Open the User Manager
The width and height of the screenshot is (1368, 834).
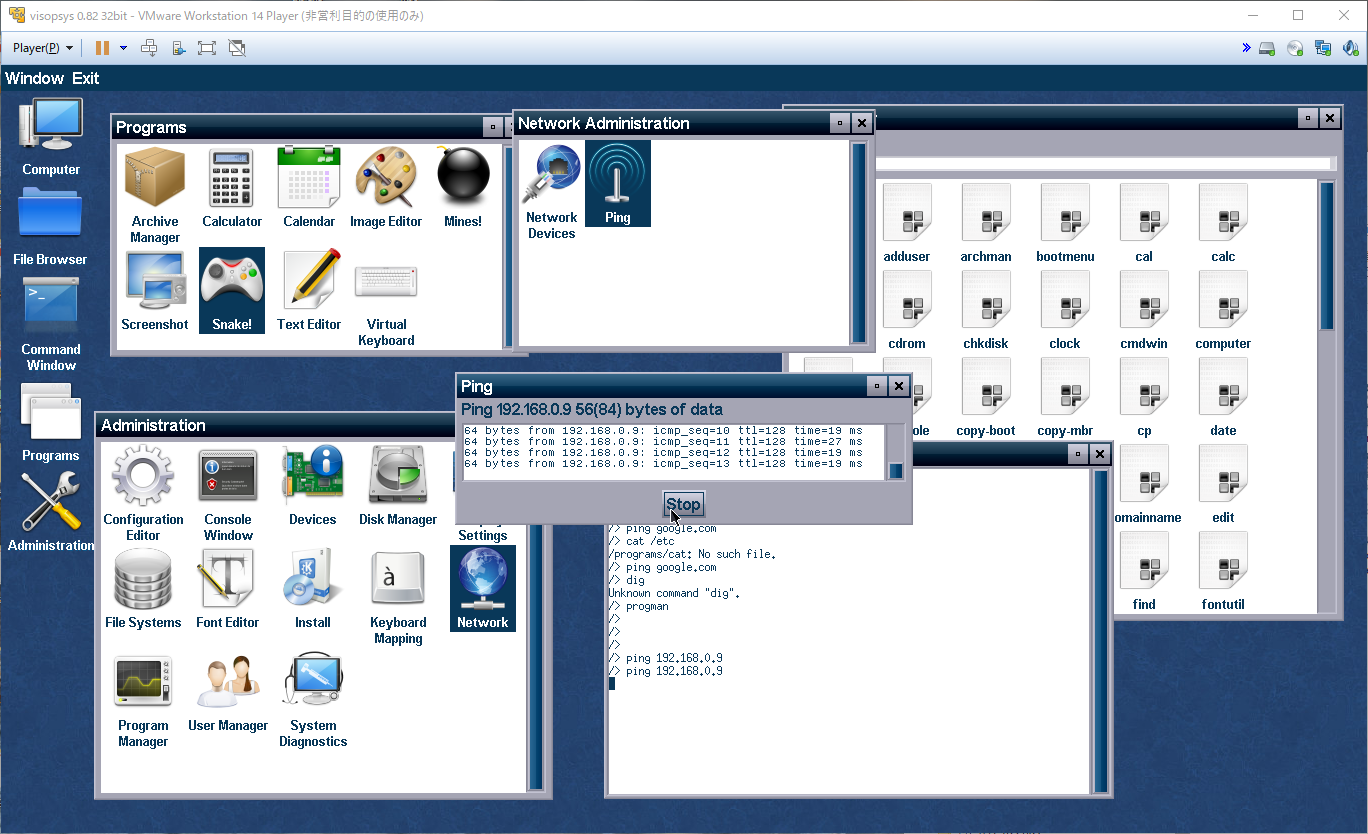(x=228, y=692)
